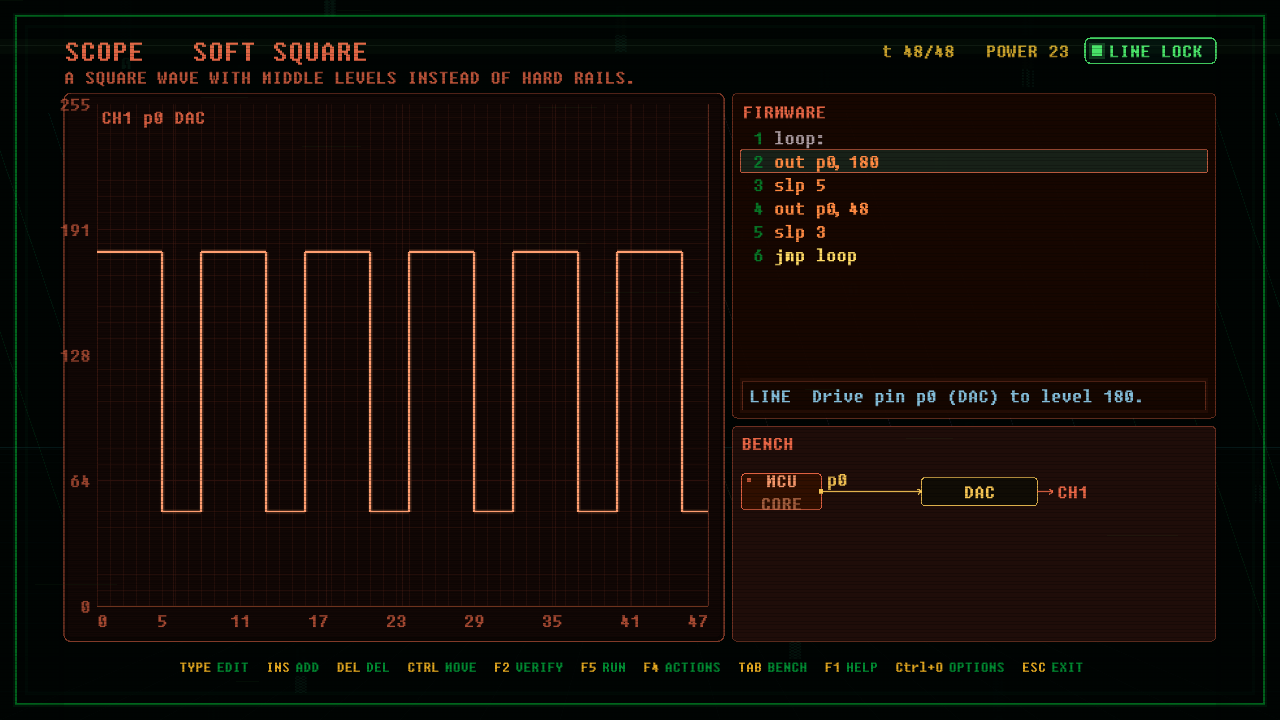Click the INS ADD hint
This screenshot has height=720, width=1280.
pos(293,667)
